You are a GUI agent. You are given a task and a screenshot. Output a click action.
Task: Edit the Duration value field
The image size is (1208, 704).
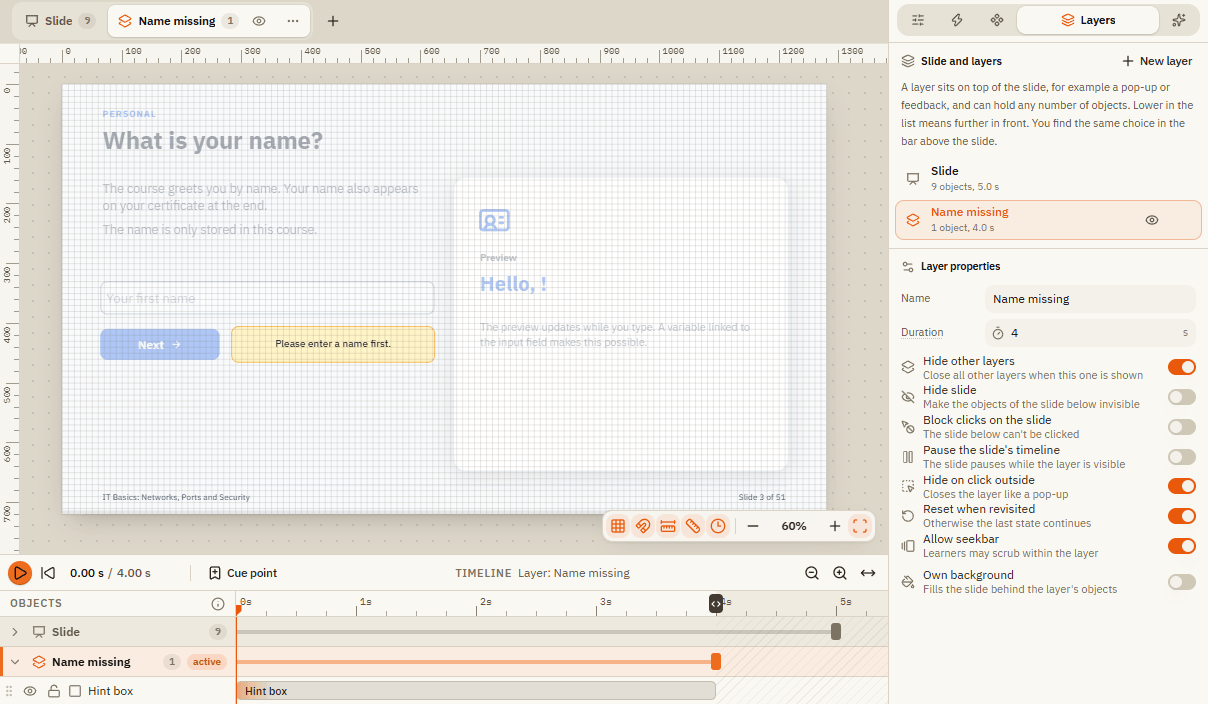1090,333
